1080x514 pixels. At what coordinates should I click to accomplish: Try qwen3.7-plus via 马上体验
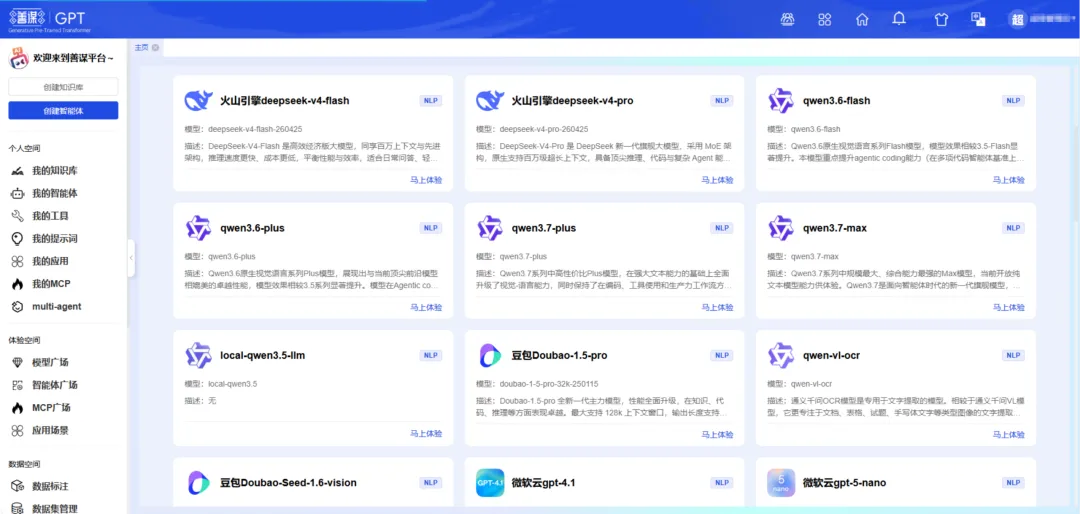tap(718, 307)
